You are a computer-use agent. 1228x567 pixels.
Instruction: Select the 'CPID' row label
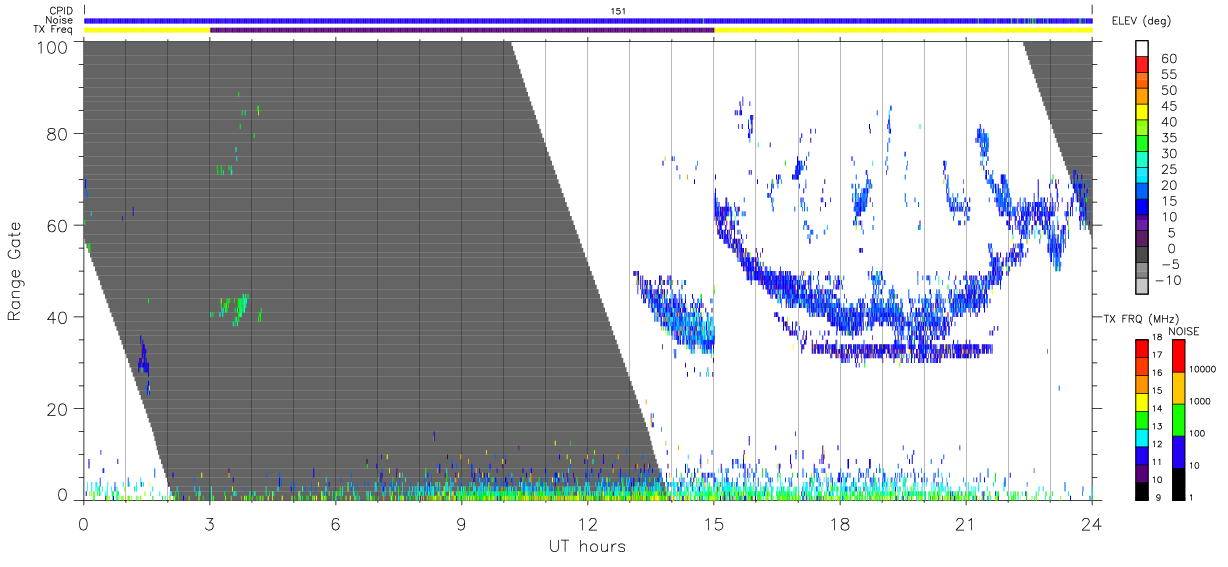coord(61,11)
